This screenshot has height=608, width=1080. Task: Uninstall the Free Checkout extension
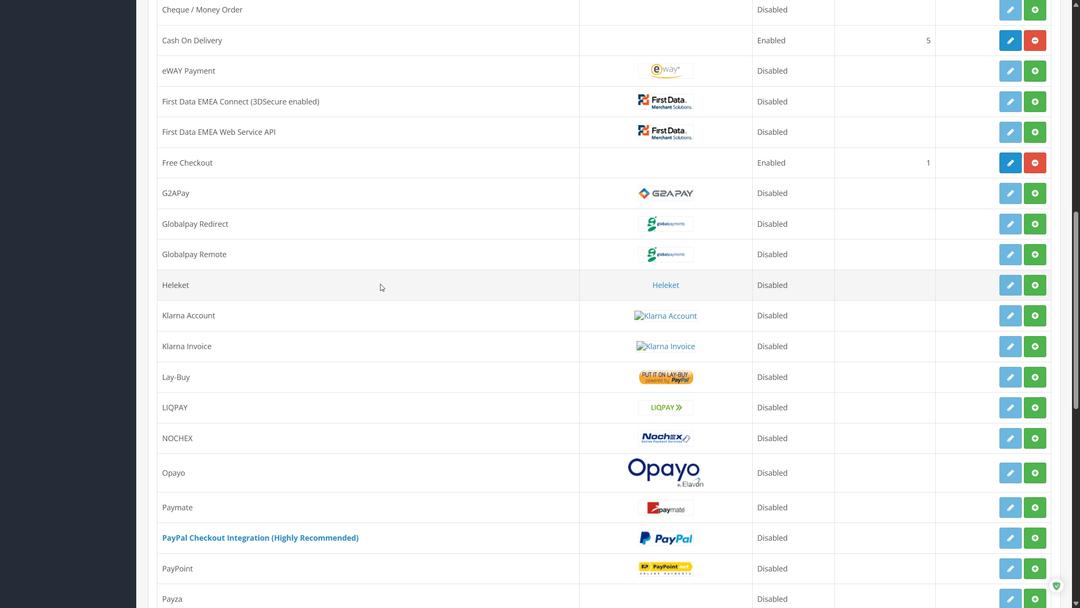[1035, 163]
